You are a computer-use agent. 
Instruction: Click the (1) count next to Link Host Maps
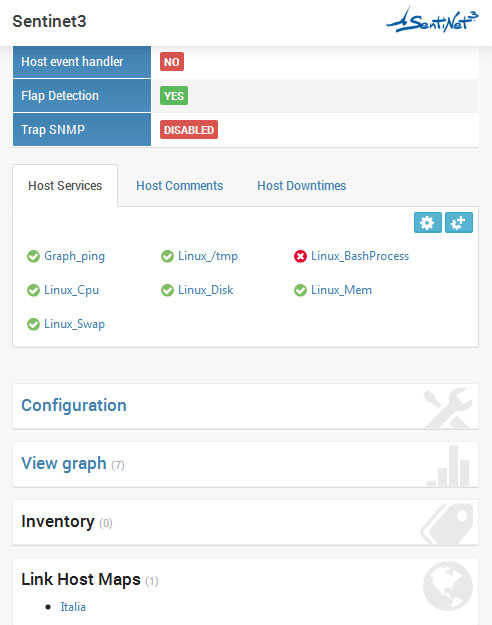pyautogui.click(x=152, y=581)
